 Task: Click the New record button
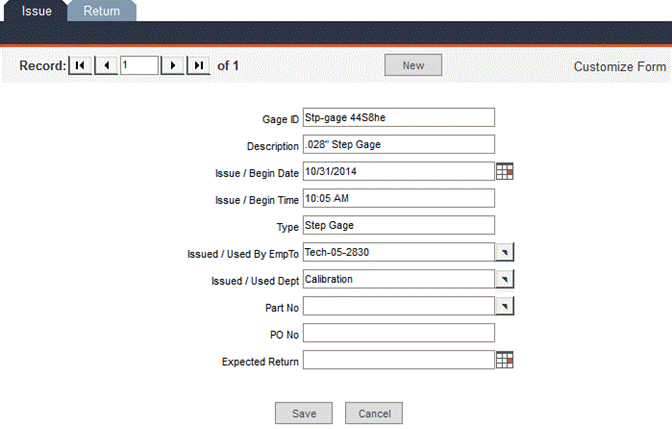(x=413, y=66)
